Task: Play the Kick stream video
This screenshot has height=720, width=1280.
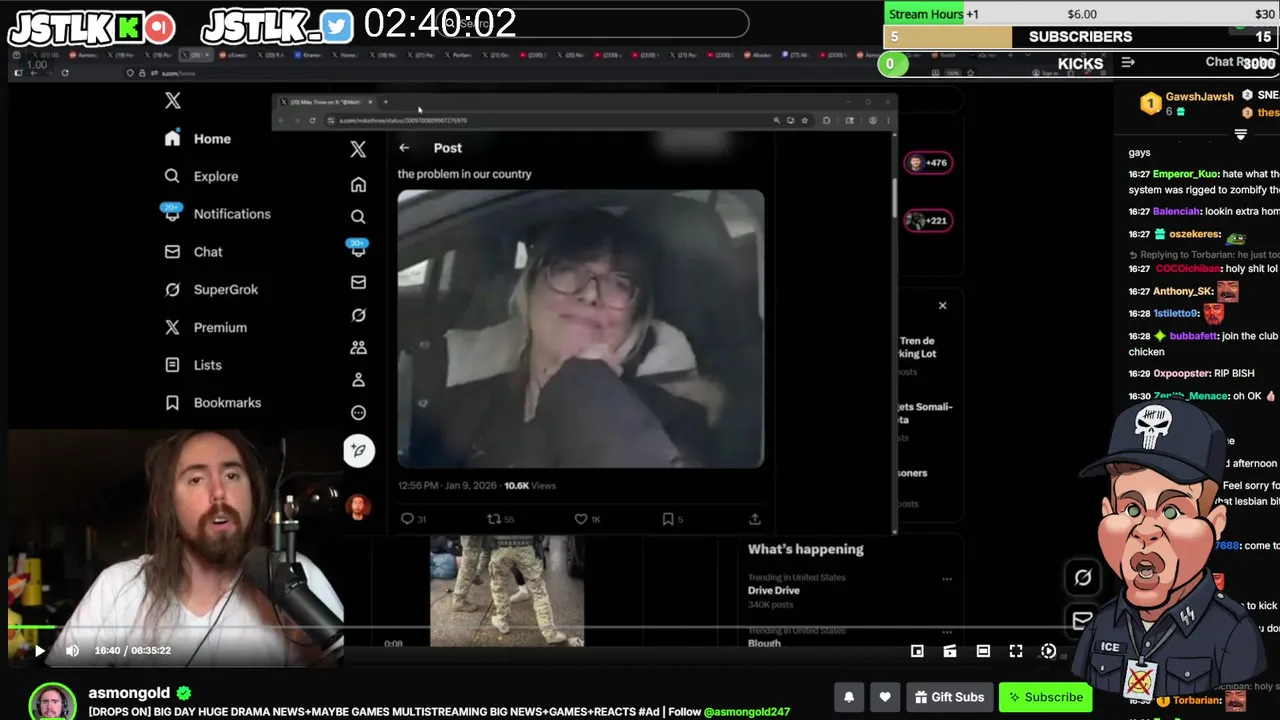Action: [40, 651]
